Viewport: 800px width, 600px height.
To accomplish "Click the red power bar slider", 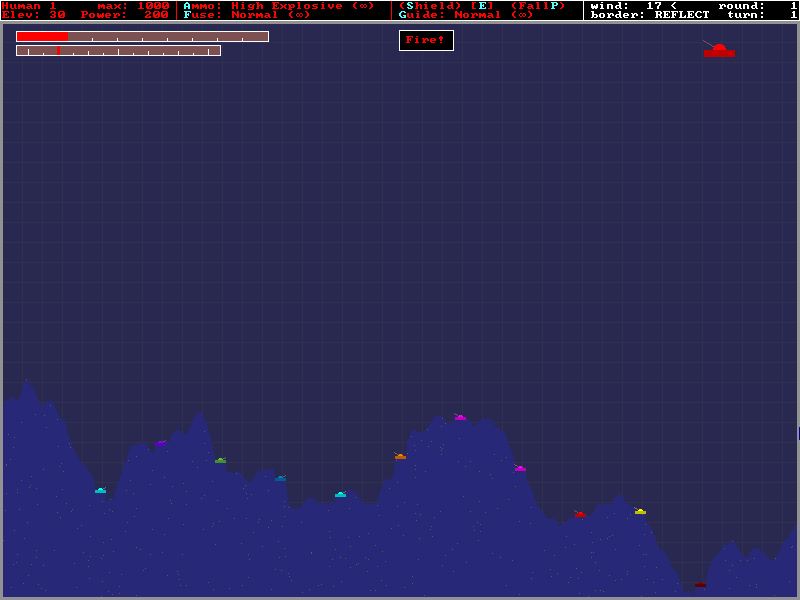I will pos(142,37).
